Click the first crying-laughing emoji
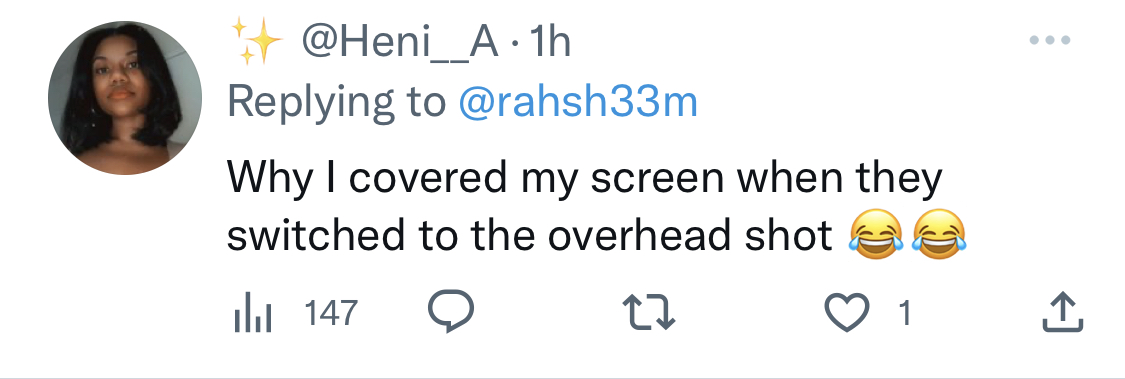 click(x=875, y=235)
